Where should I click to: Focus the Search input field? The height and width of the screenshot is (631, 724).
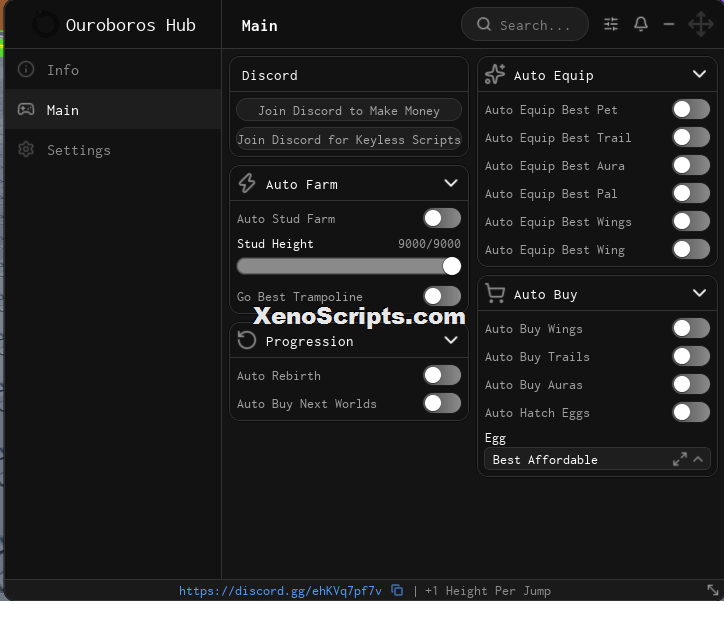pyautogui.click(x=525, y=24)
